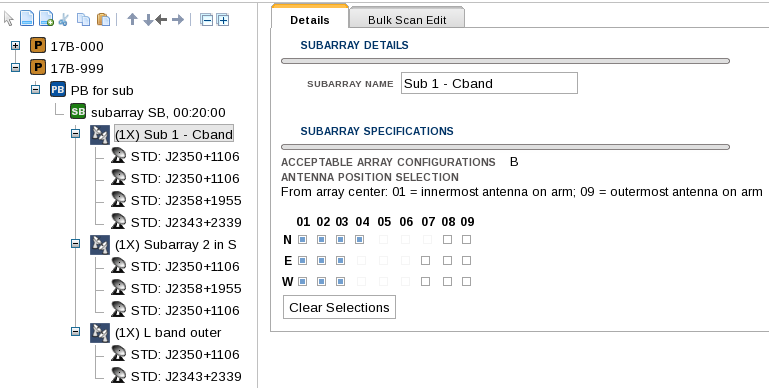Toggle the E01 antenna checkbox
Image resolution: width=769 pixels, height=388 pixels.
(303, 260)
